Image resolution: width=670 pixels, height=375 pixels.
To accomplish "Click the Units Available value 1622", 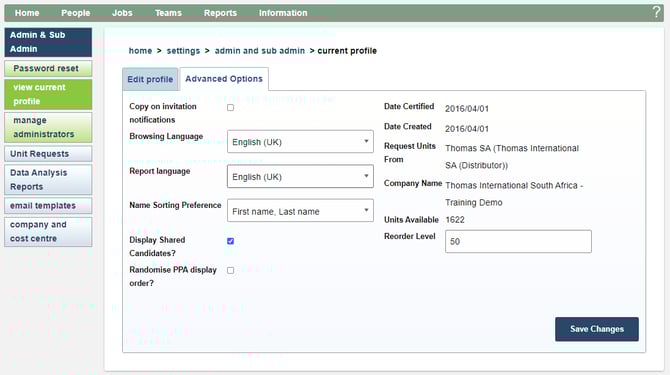I will [x=455, y=220].
